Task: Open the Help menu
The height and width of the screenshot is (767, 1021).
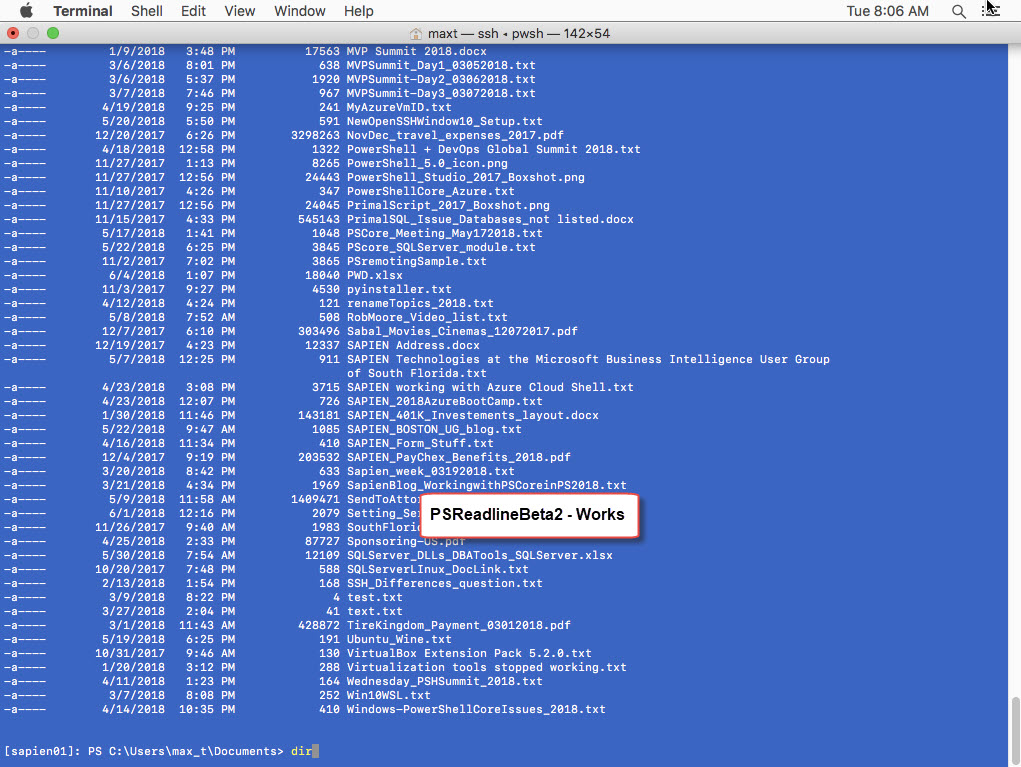Action: (x=358, y=11)
